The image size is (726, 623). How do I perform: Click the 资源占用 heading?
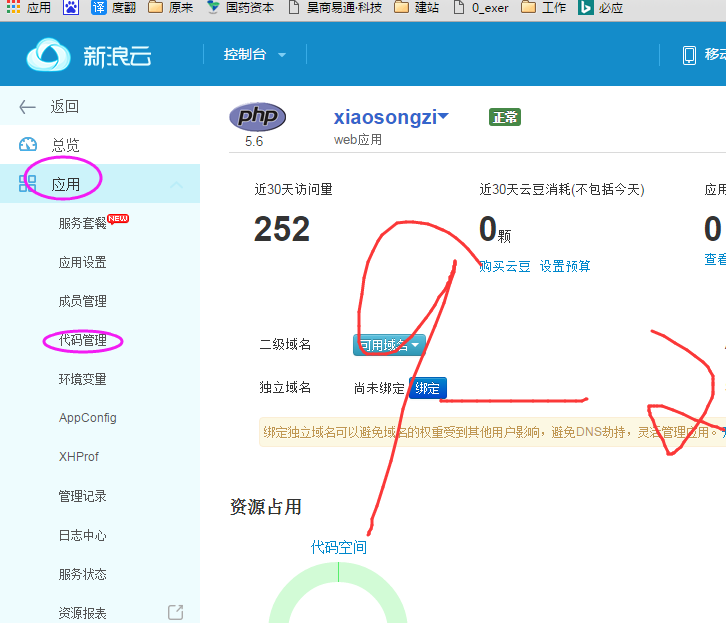tap(266, 507)
